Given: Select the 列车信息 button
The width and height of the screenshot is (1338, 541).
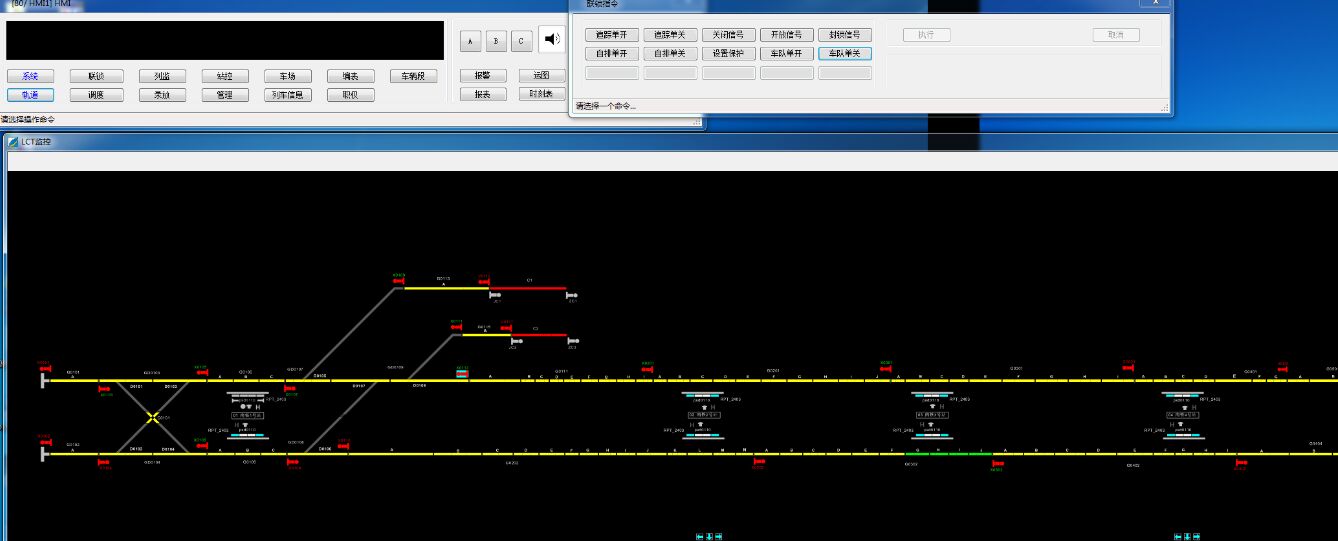Looking at the screenshot, I should 288,95.
